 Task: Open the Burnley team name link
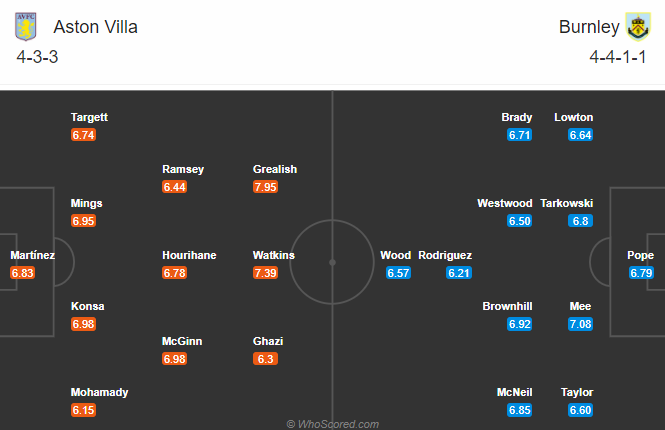[x=589, y=27]
